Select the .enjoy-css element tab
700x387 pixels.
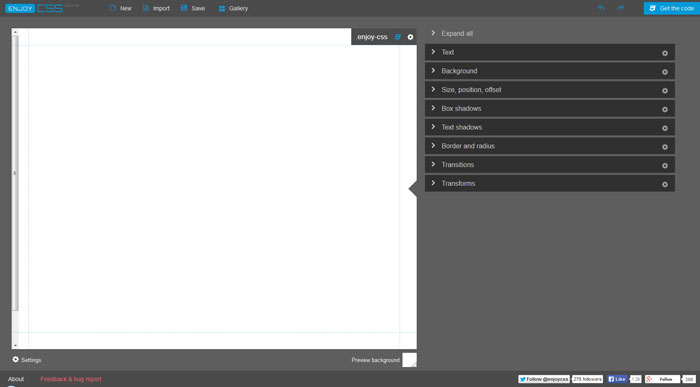click(x=372, y=37)
